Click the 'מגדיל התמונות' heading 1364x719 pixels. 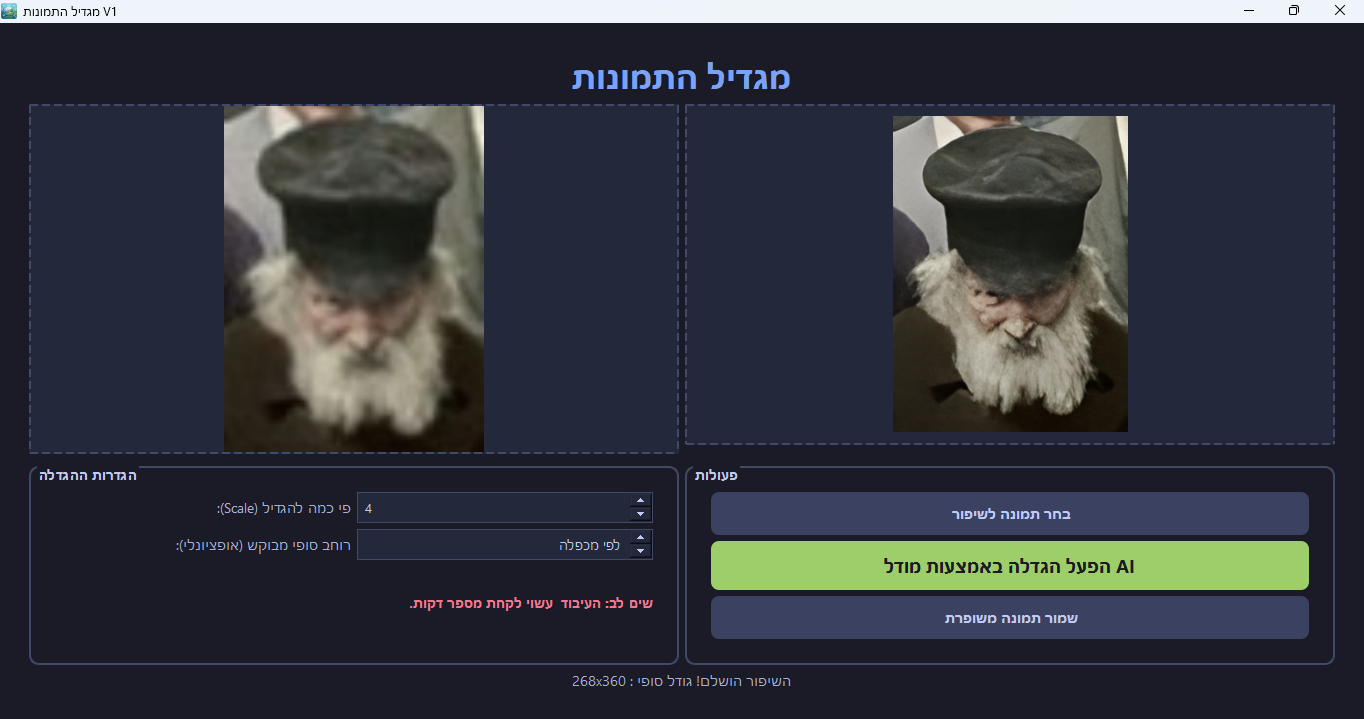coord(681,77)
